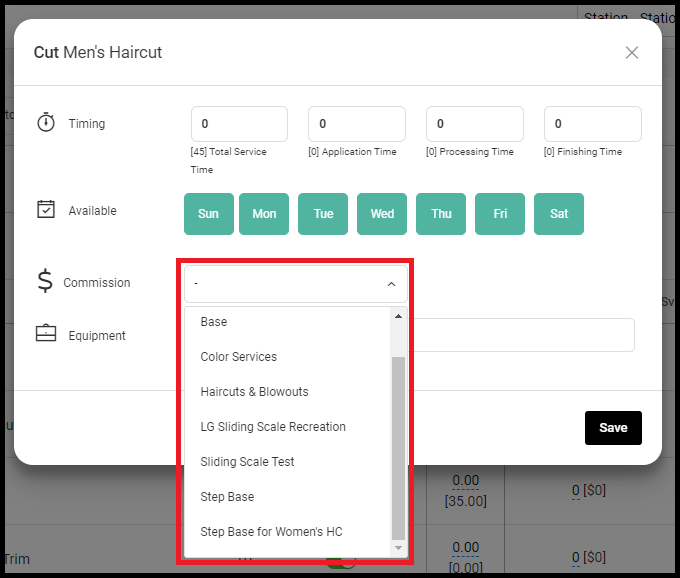
Task: Save the service settings
Action: (x=613, y=428)
